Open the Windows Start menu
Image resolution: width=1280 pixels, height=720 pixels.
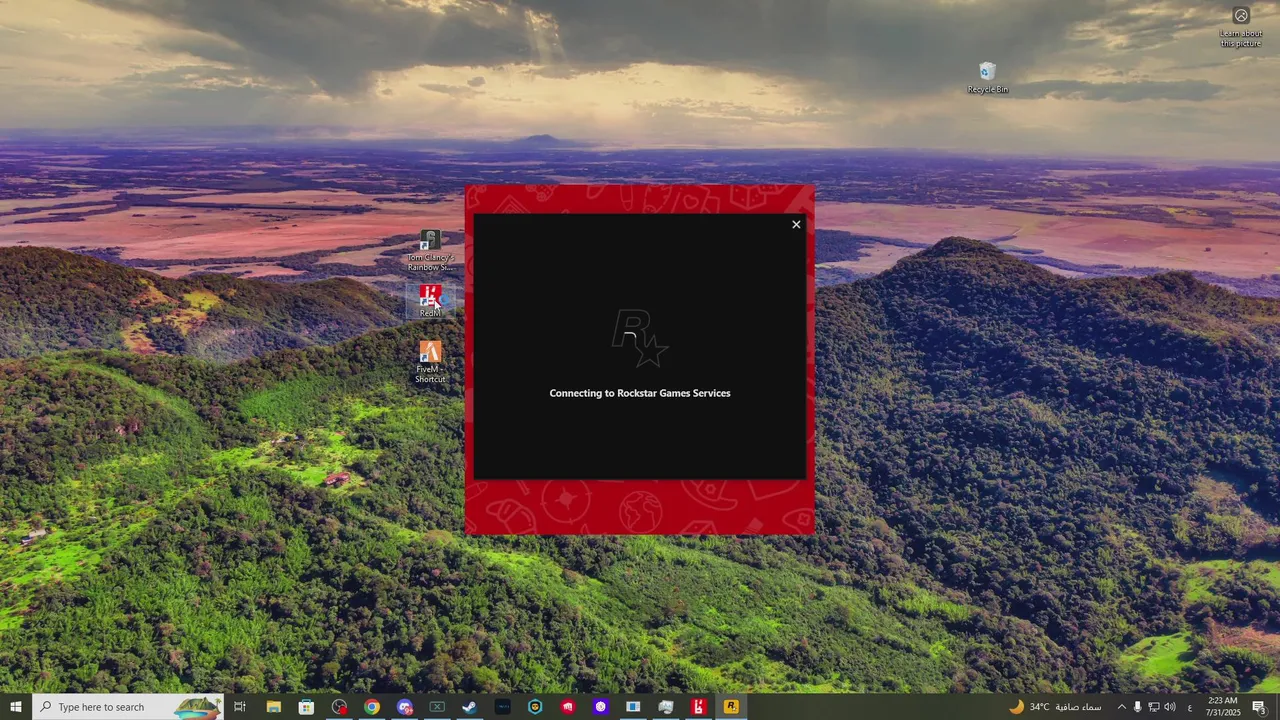pos(16,707)
